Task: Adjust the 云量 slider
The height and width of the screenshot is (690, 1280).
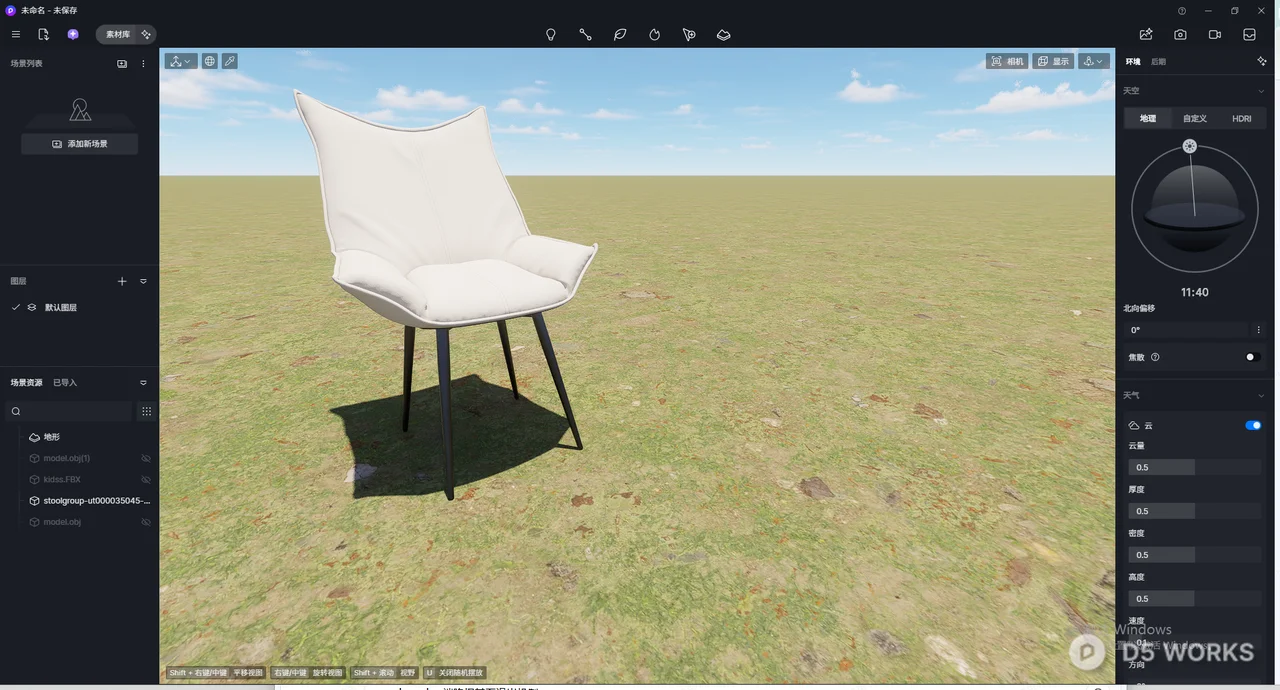Action: tap(1195, 467)
